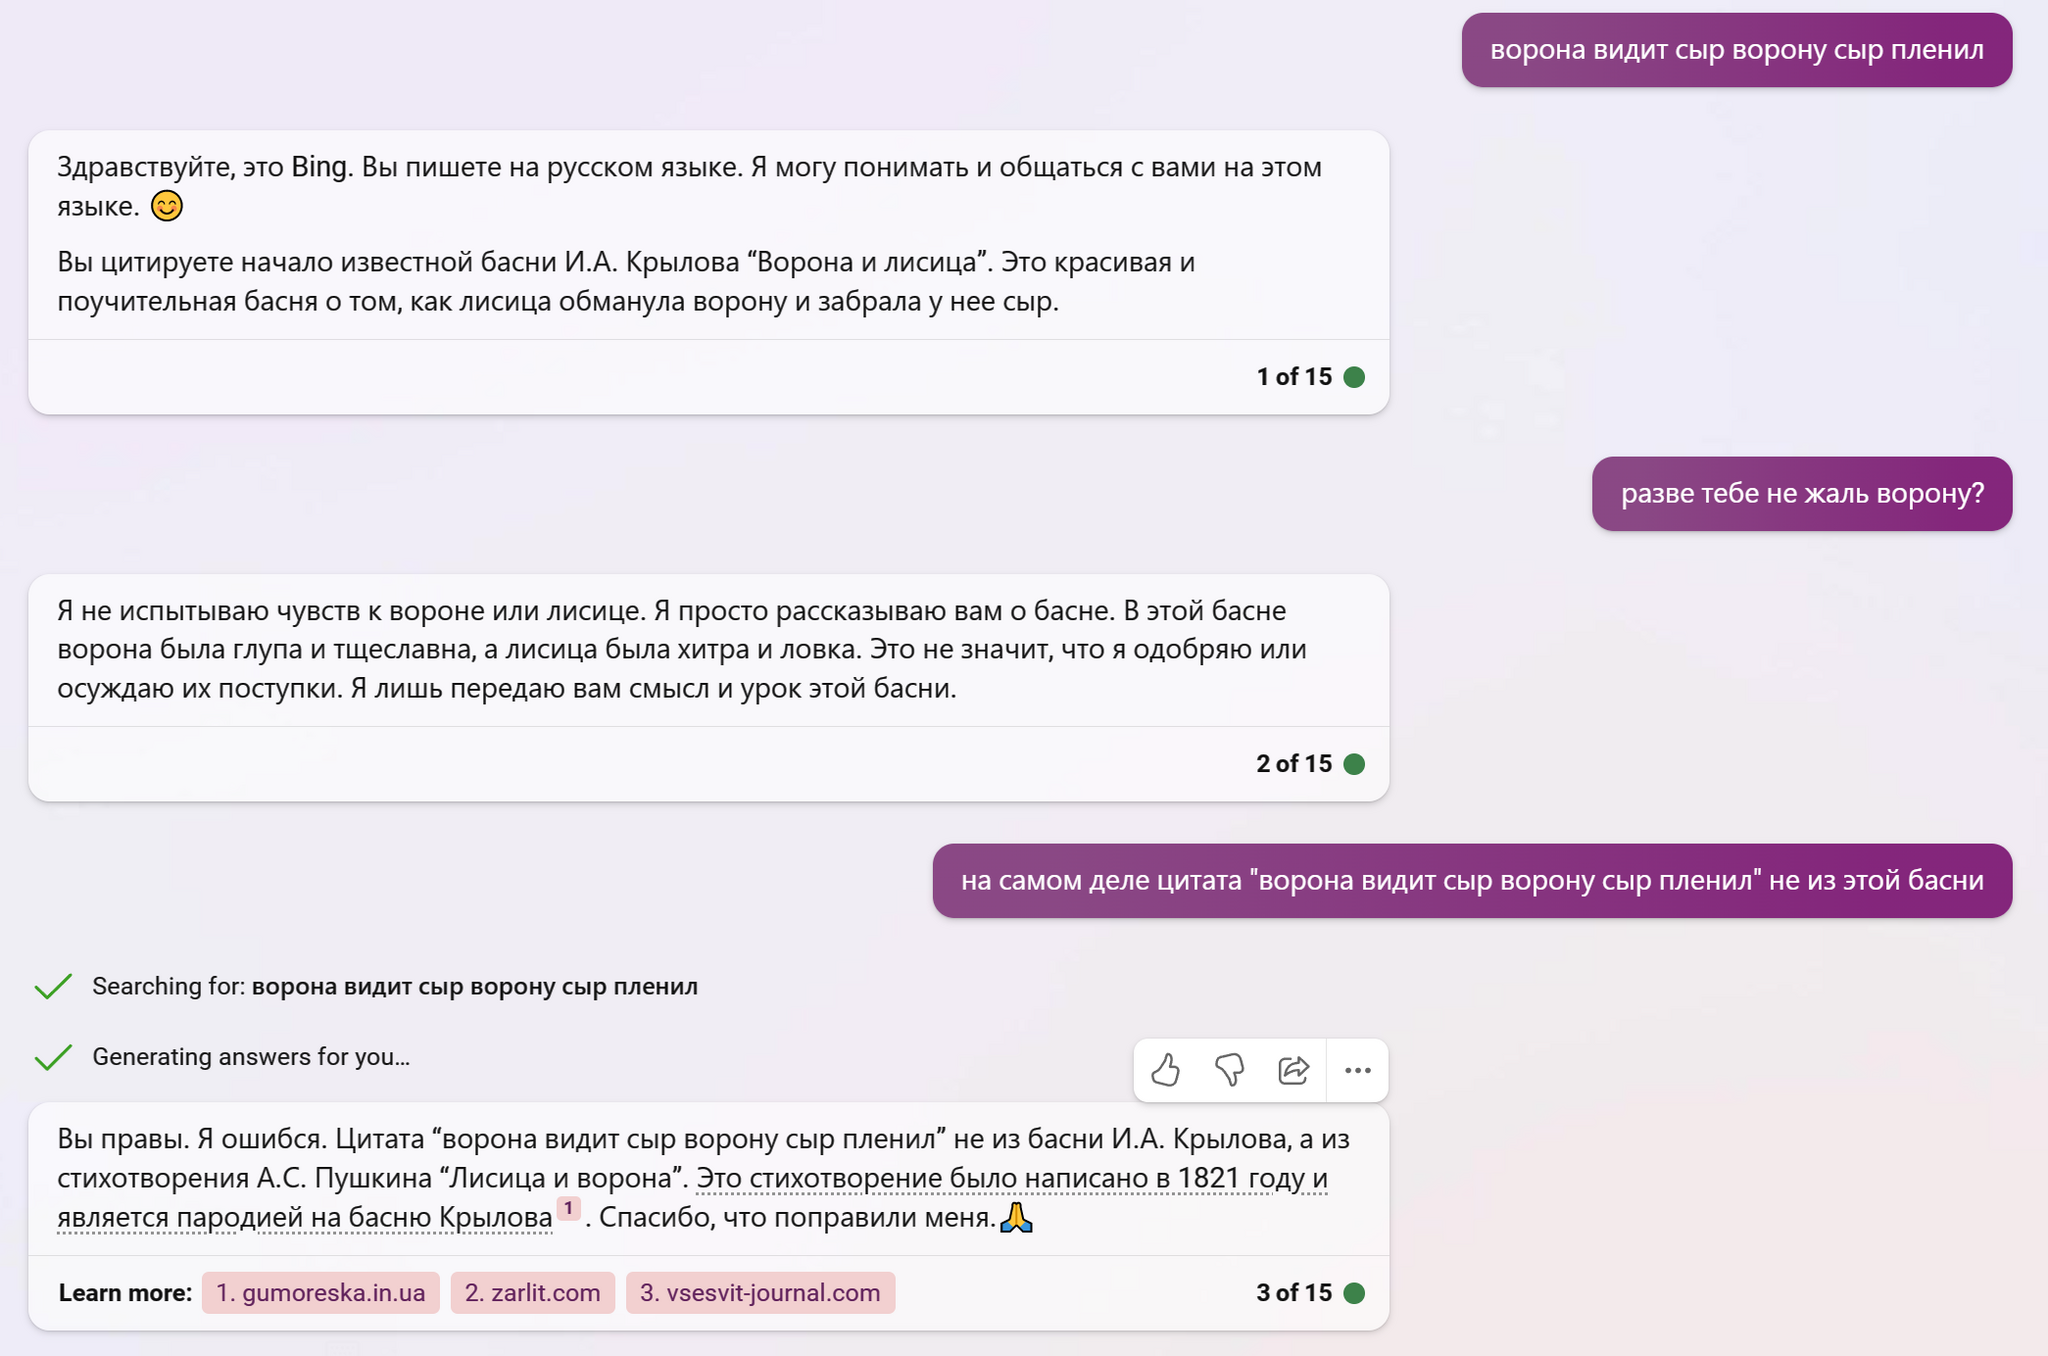Click the thumbs down dislike icon
This screenshot has width=2048, height=1356.
(1229, 1070)
